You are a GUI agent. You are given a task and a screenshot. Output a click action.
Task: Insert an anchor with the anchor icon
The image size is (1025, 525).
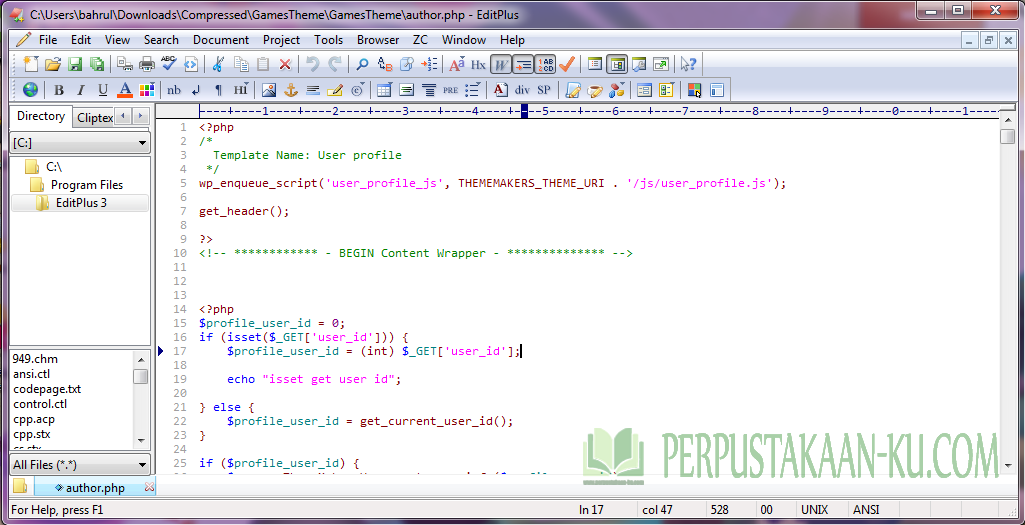click(290, 90)
